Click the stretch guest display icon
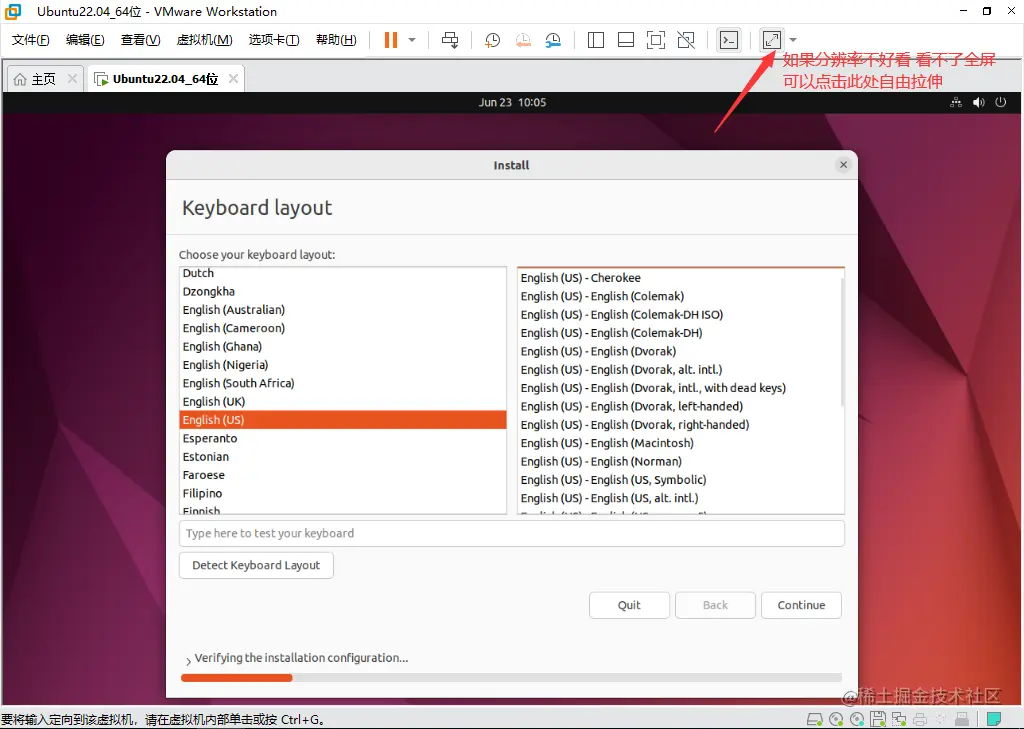The height and width of the screenshot is (729, 1024). pyautogui.click(x=771, y=40)
